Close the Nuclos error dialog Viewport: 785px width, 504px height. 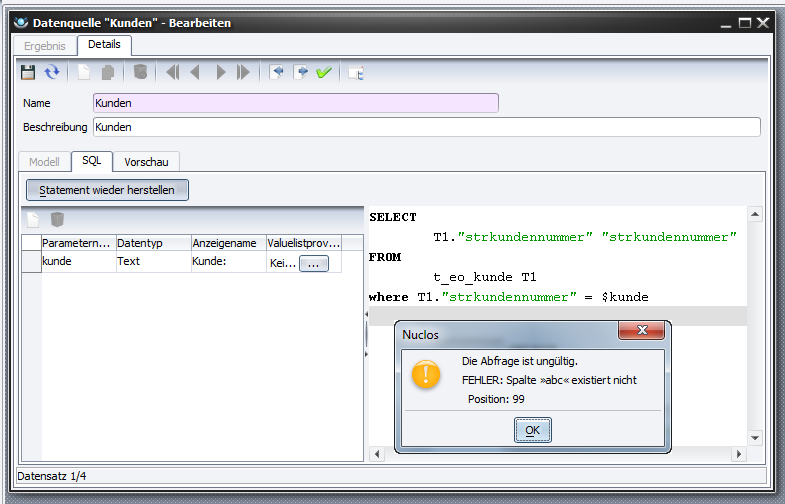point(642,330)
